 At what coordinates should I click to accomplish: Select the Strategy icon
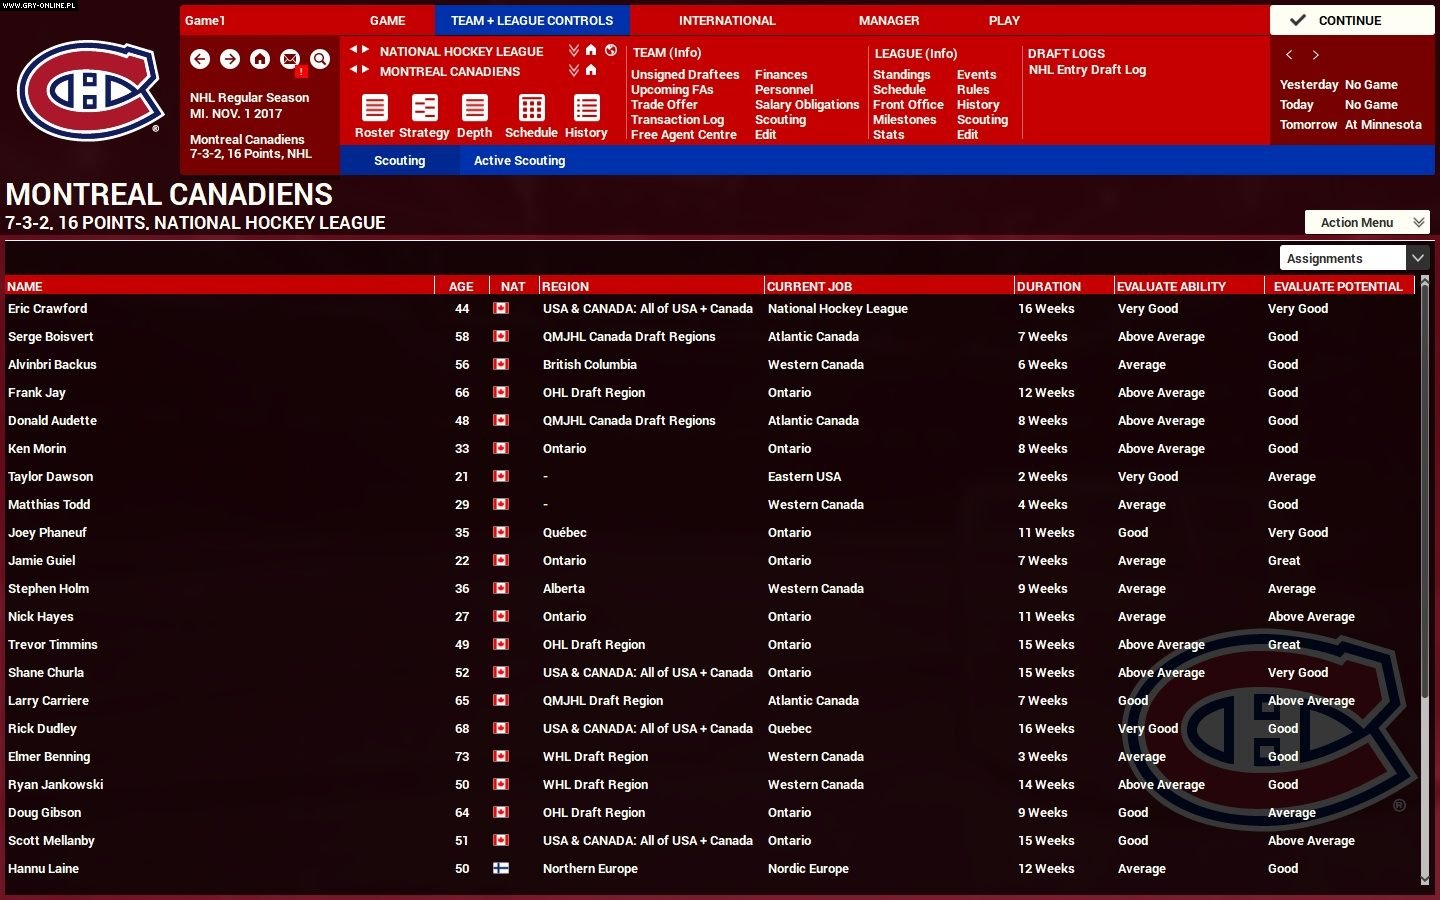click(425, 110)
